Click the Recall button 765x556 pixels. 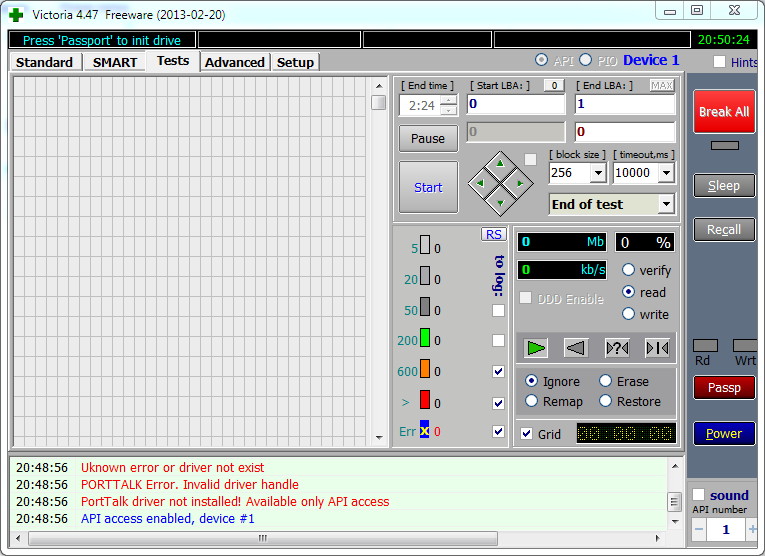tap(724, 230)
